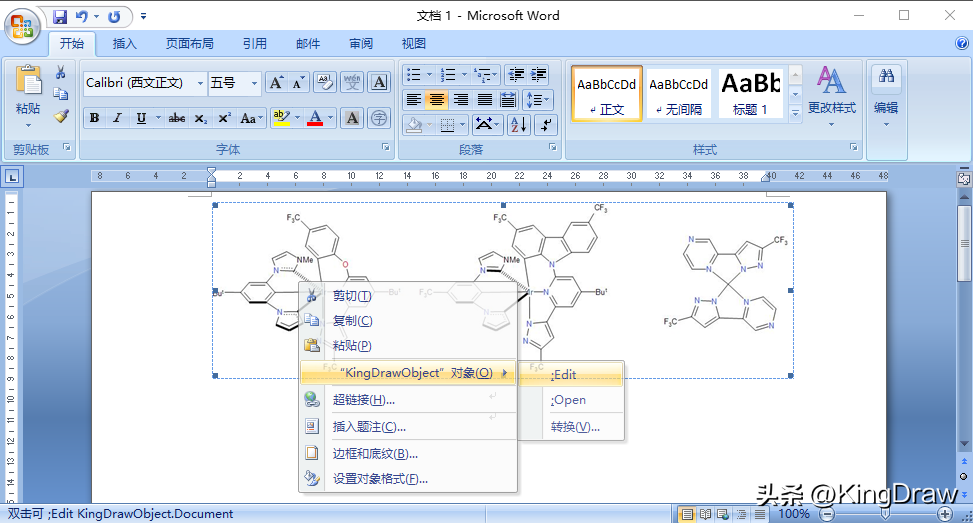
Task: Increase paragraph indent
Action: pyautogui.click(x=537, y=75)
